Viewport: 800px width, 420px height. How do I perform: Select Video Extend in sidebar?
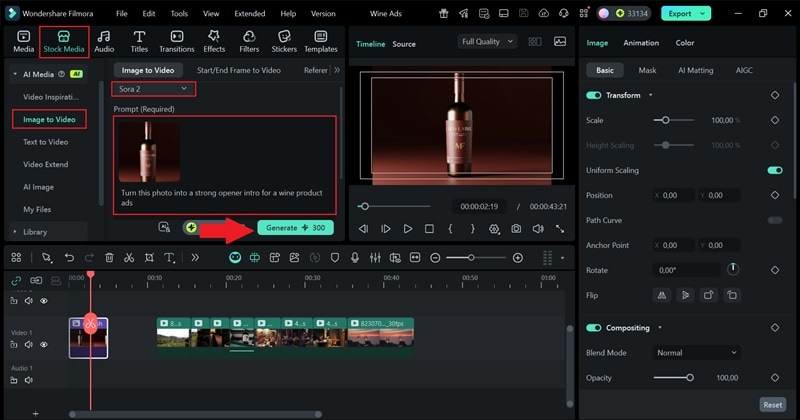tap(45, 164)
